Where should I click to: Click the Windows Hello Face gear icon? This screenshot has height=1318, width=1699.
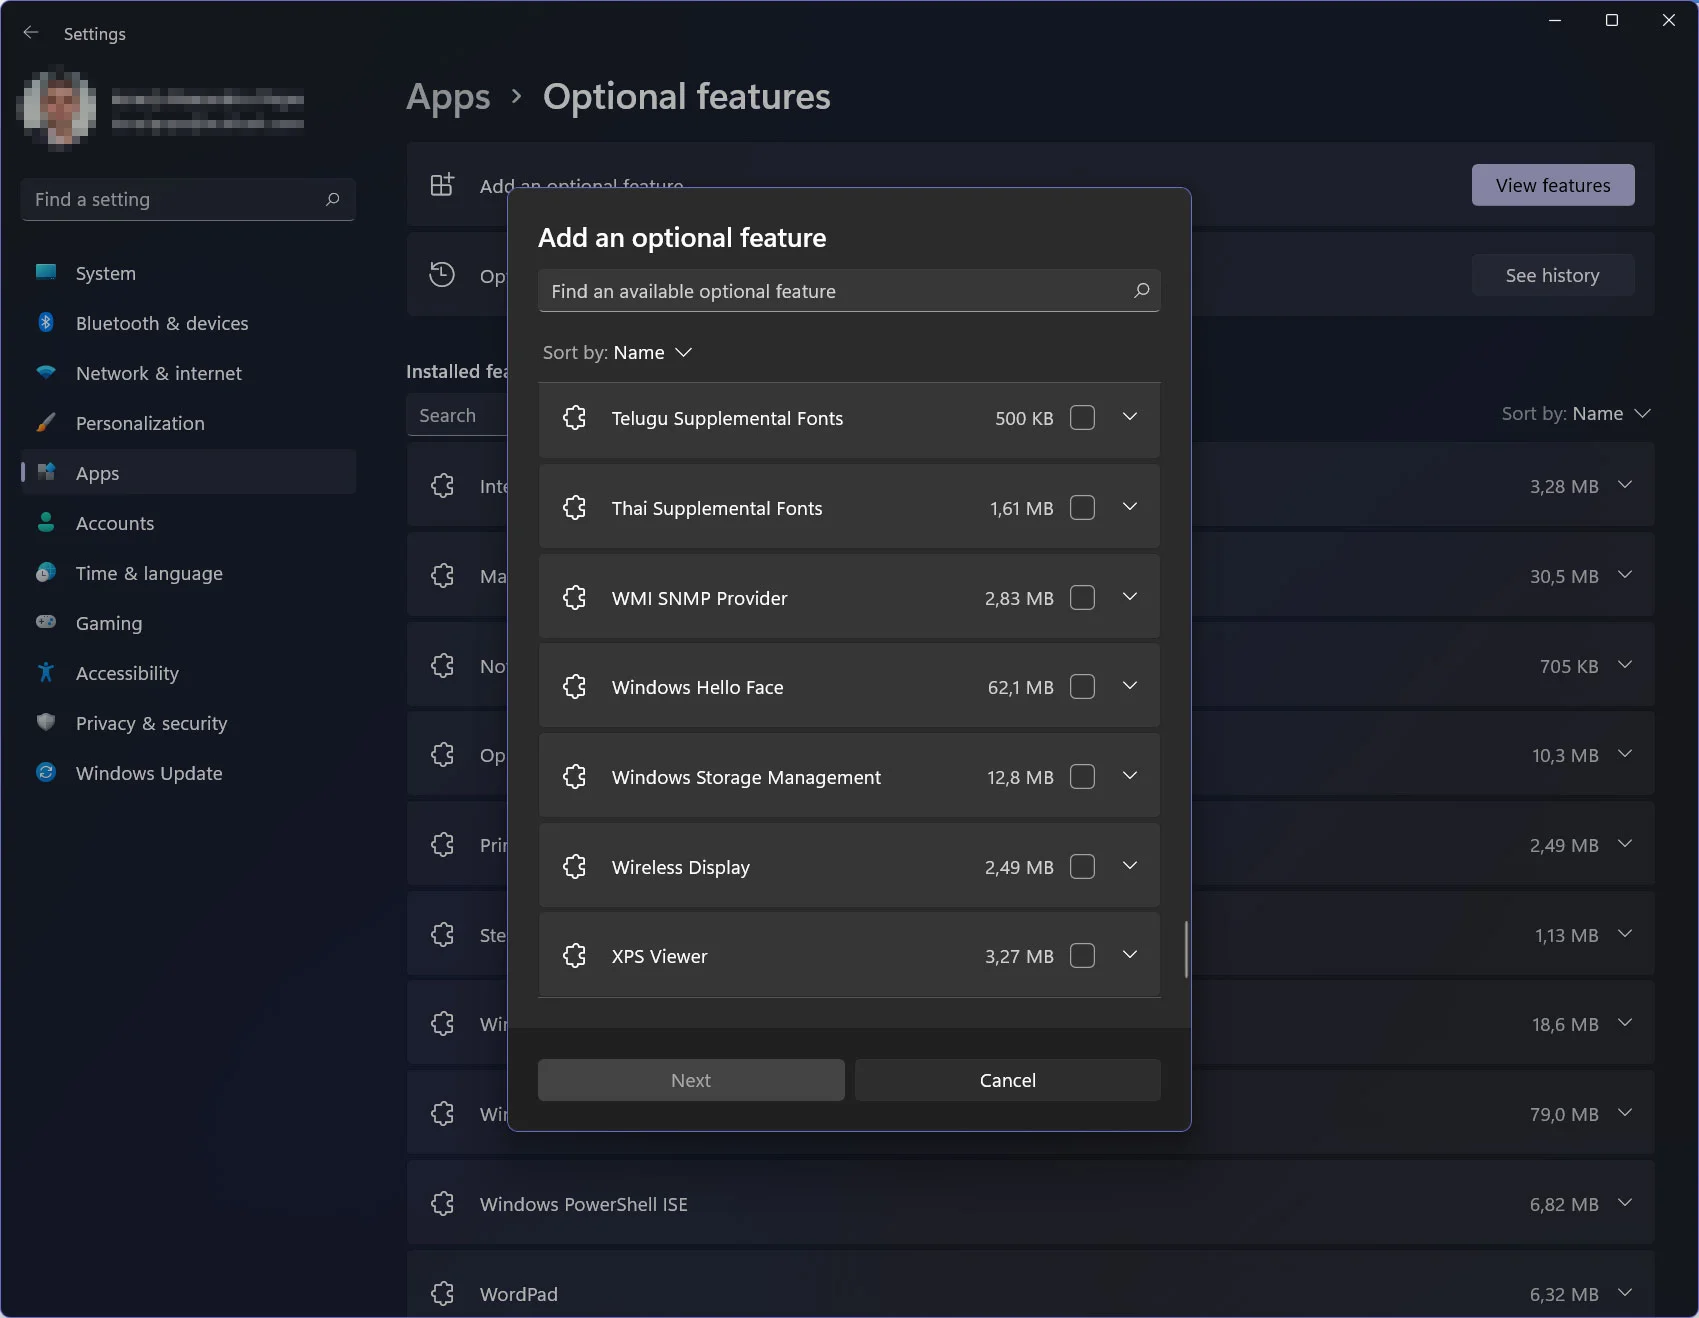575,687
